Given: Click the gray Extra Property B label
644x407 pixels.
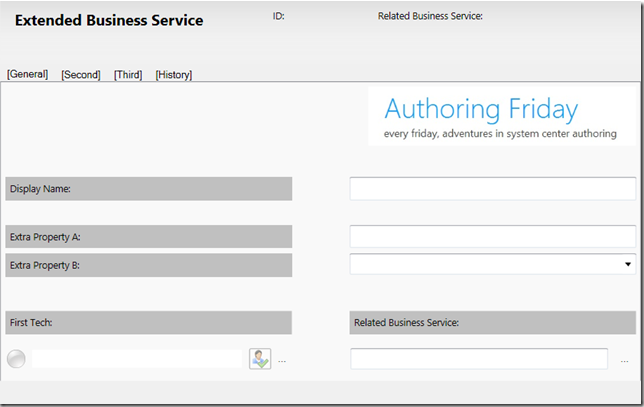Looking at the screenshot, I should coord(149,265).
